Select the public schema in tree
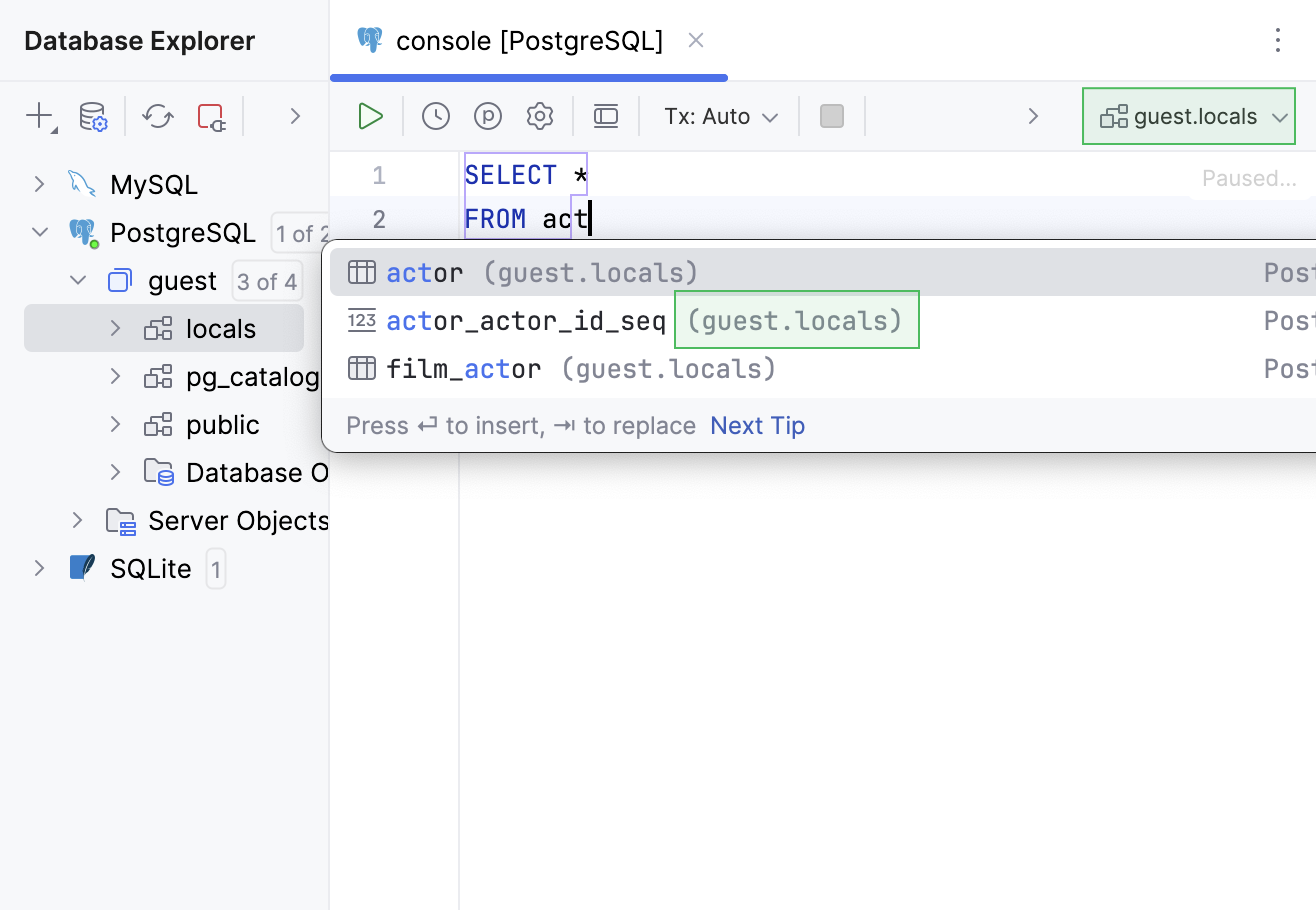This screenshot has height=910, width=1316. (x=222, y=425)
